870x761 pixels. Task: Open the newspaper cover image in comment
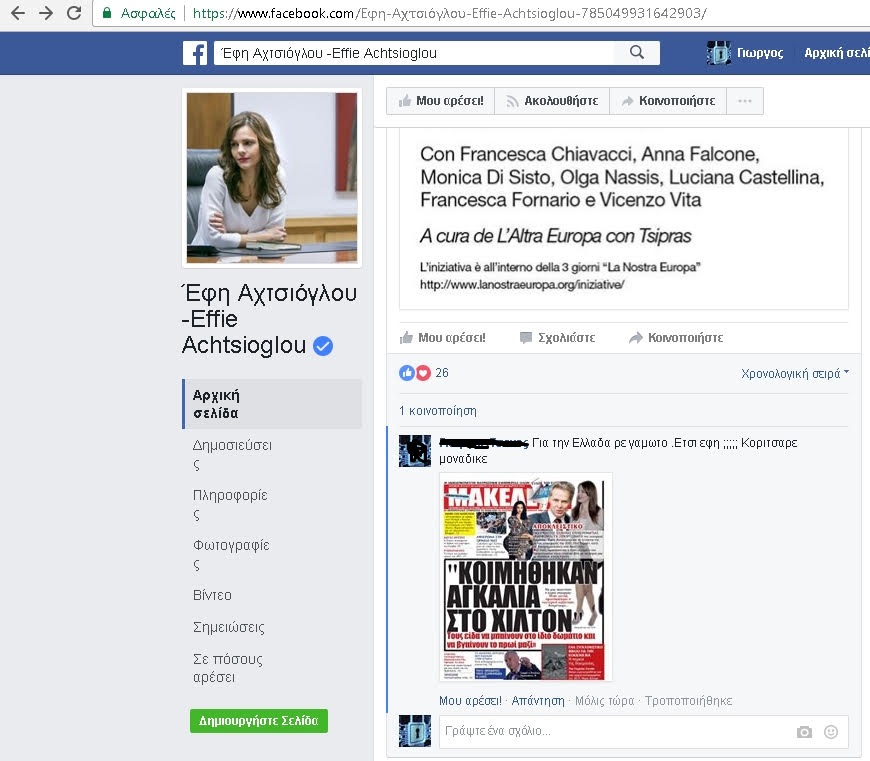[x=525, y=577]
